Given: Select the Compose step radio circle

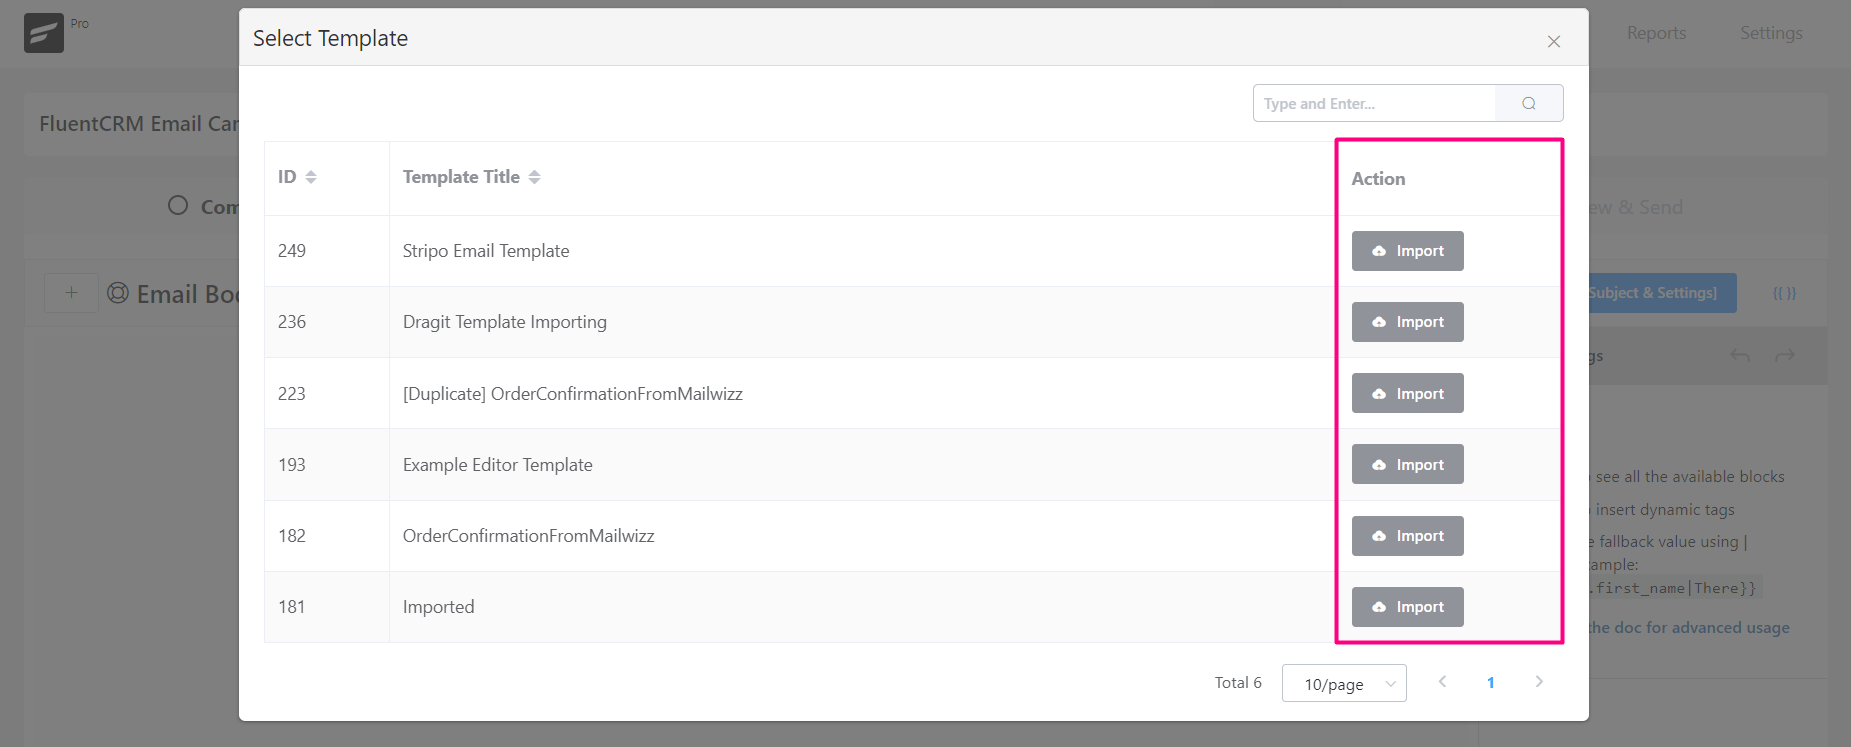Looking at the screenshot, I should tap(178, 205).
